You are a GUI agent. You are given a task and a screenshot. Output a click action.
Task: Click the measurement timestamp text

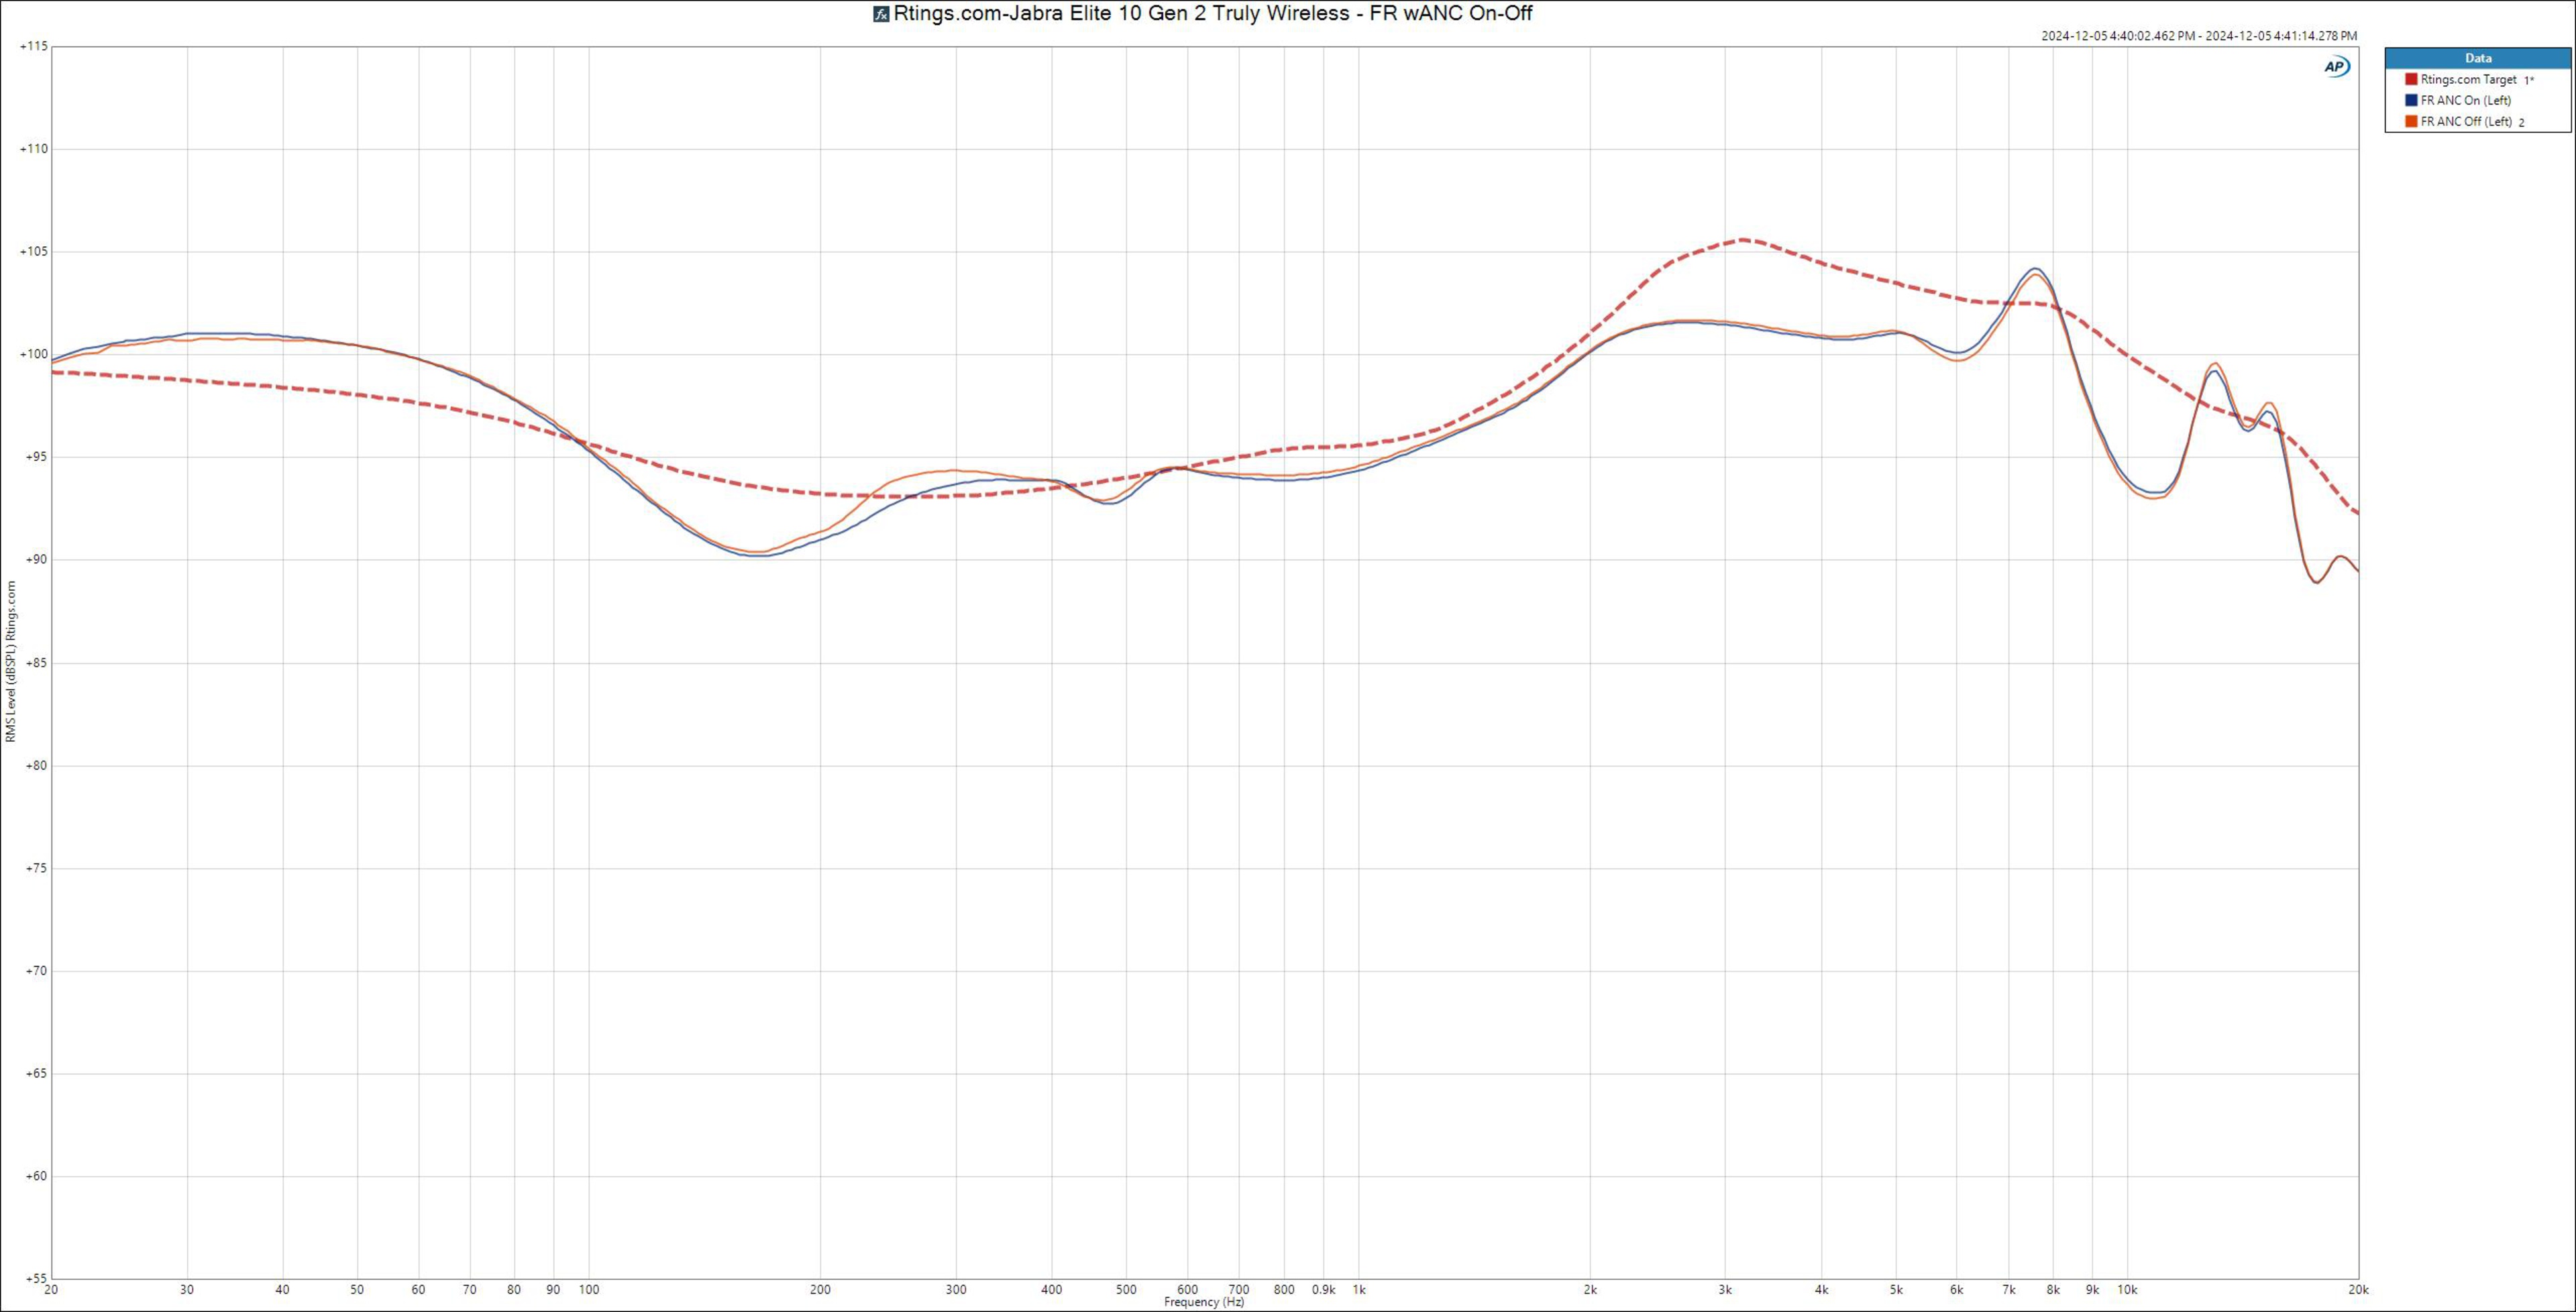2199,36
